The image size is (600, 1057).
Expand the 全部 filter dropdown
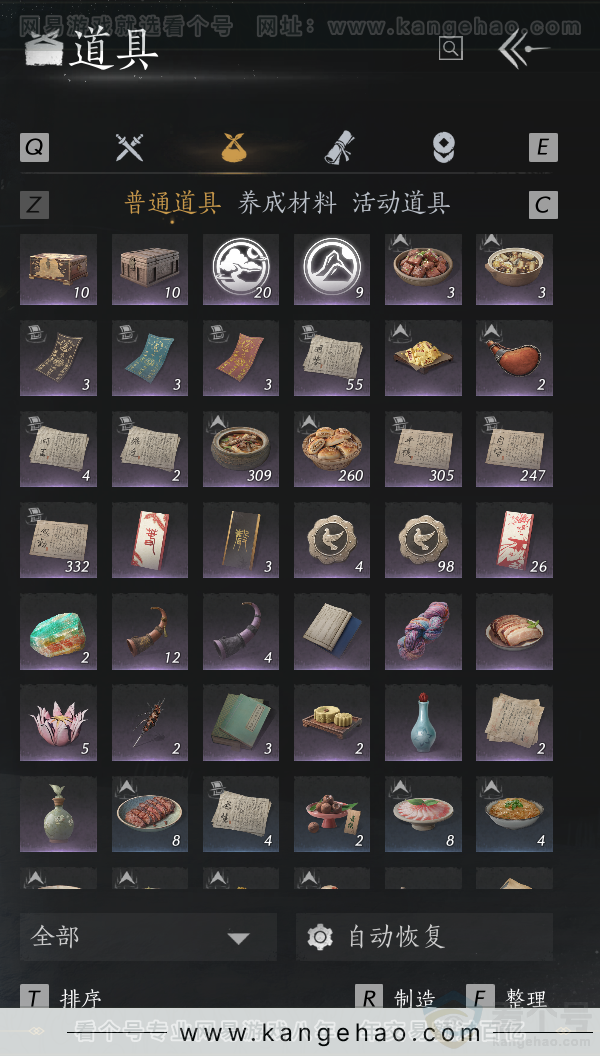(148, 937)
